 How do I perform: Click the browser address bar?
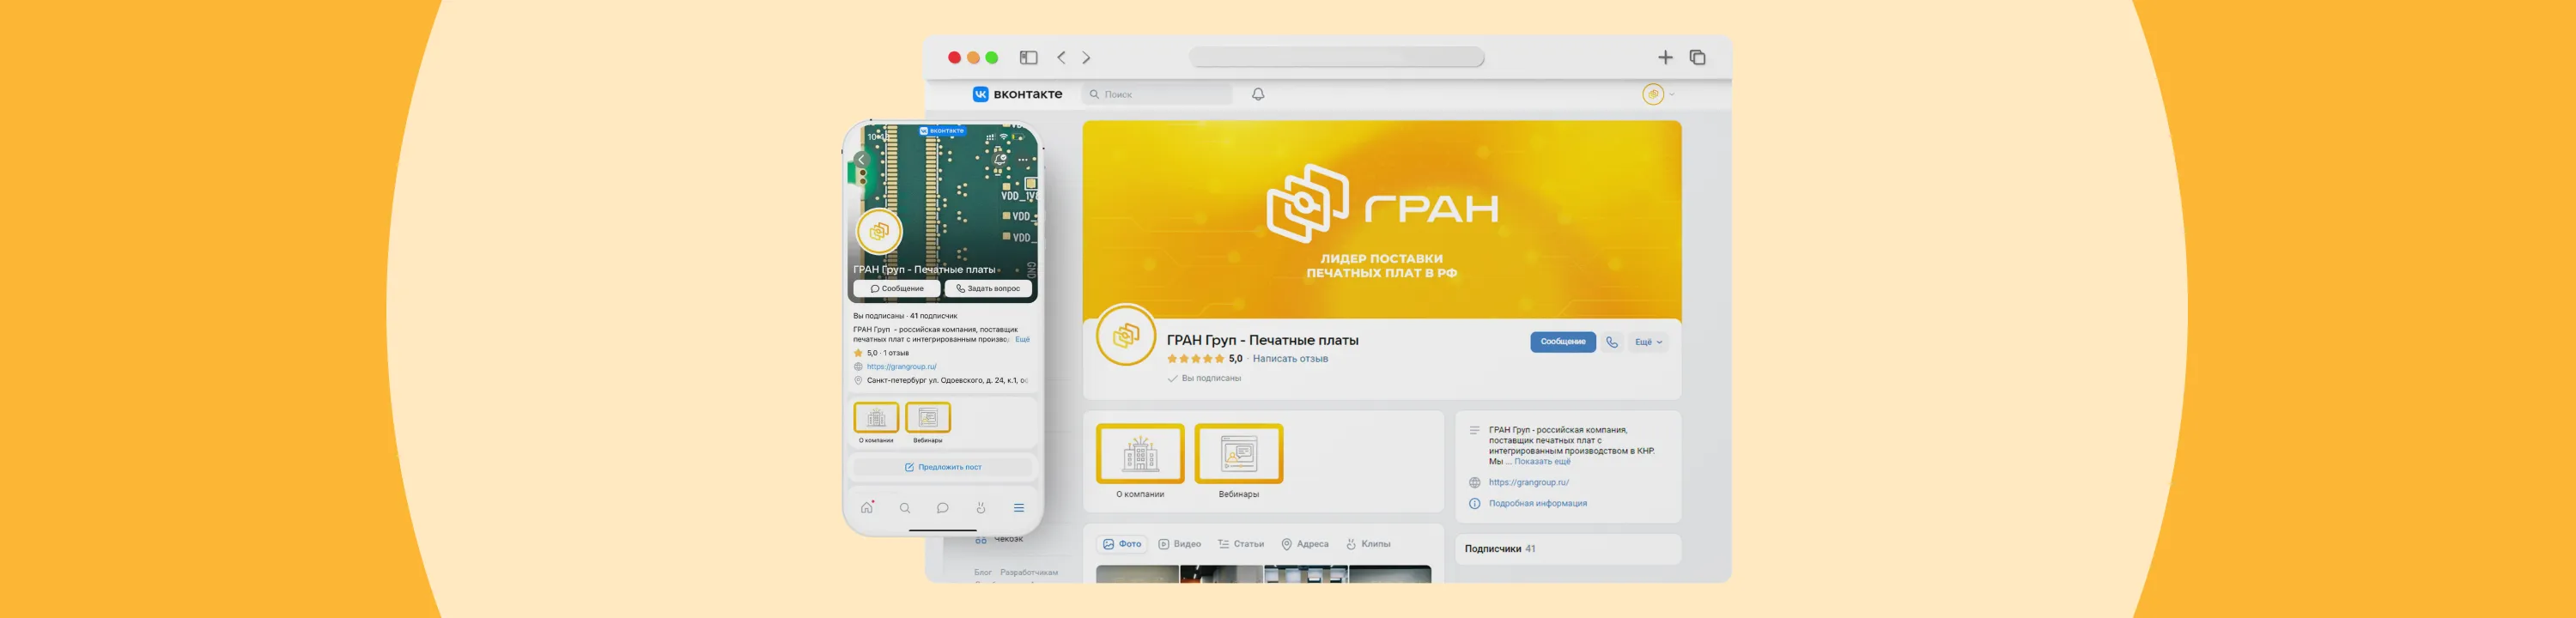pyautogui.click(x=1336, y=58)
